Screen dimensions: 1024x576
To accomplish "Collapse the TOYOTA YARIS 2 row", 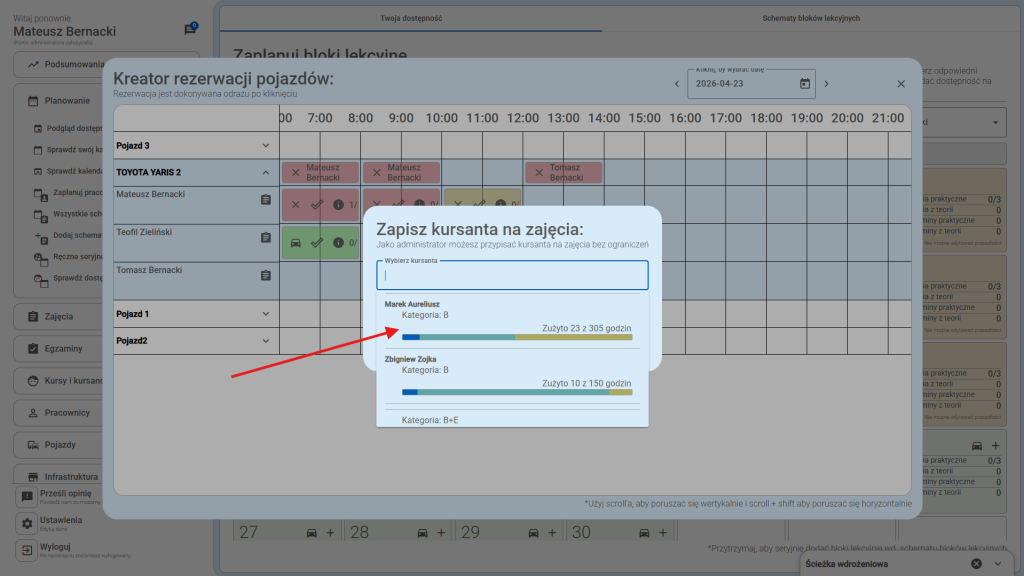I will (x=265, y=172).
